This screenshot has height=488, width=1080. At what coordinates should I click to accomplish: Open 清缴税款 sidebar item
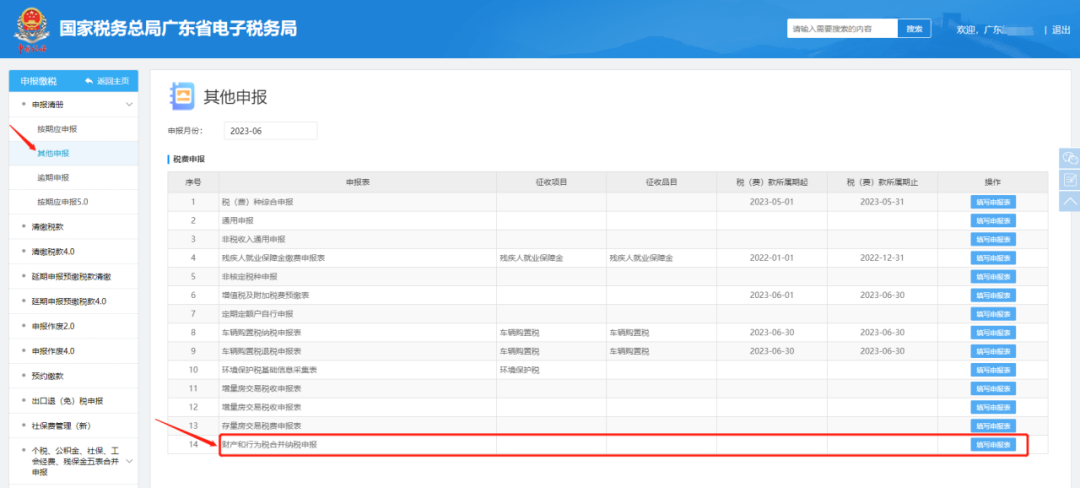(x=48, y=226)
